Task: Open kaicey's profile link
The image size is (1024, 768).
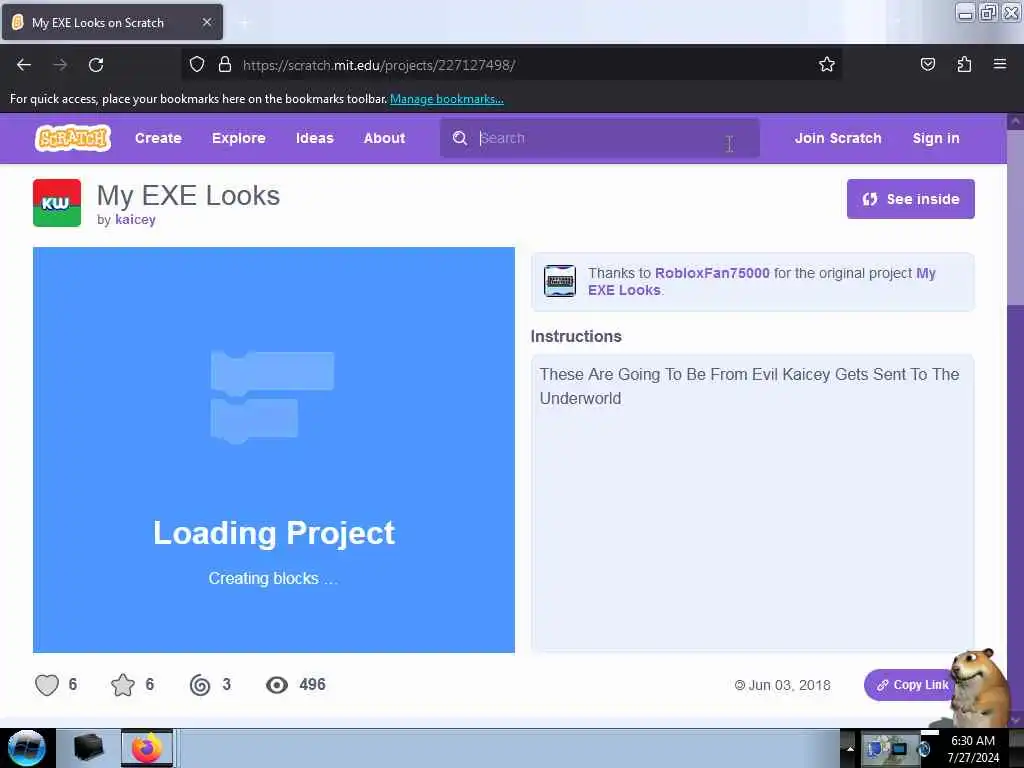Action: pos(135,219)
